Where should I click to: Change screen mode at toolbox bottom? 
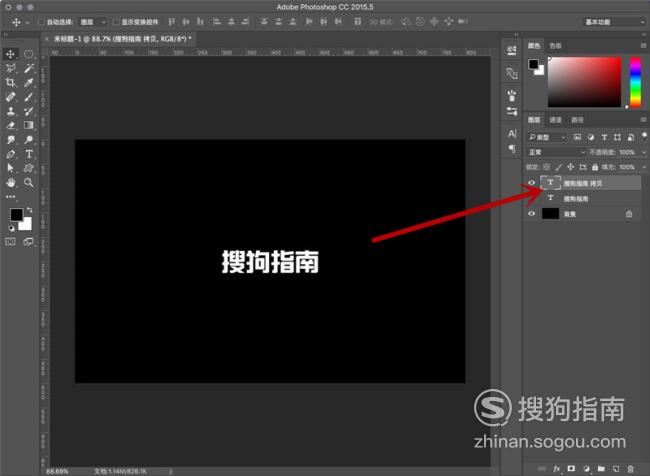point(29,241)
